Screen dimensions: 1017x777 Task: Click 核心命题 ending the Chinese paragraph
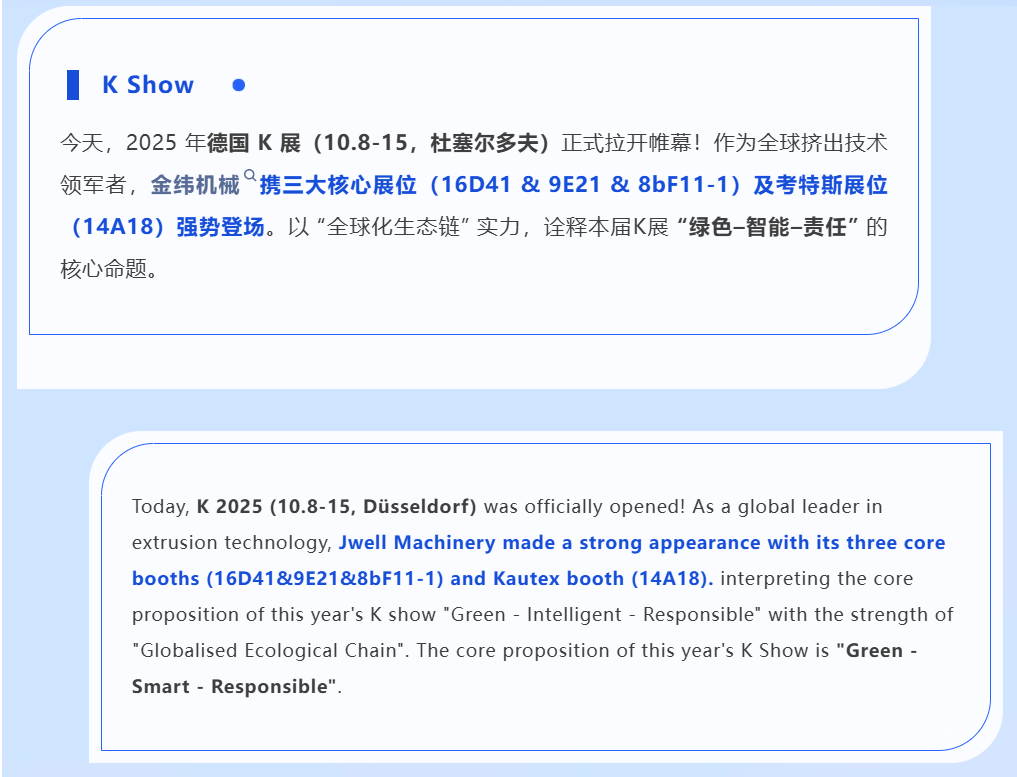[x=101, y=270]
